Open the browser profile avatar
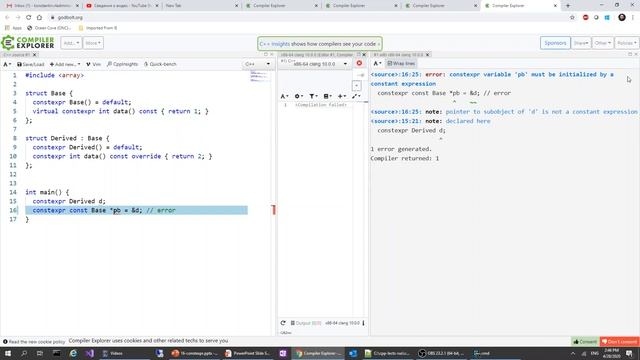 [622, 18]
